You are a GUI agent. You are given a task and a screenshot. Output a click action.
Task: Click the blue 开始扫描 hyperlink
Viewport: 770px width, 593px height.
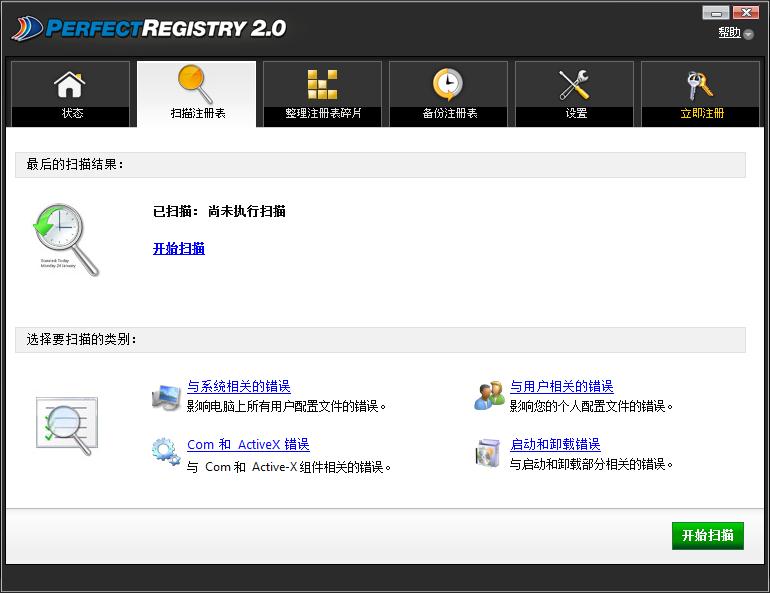179,249
